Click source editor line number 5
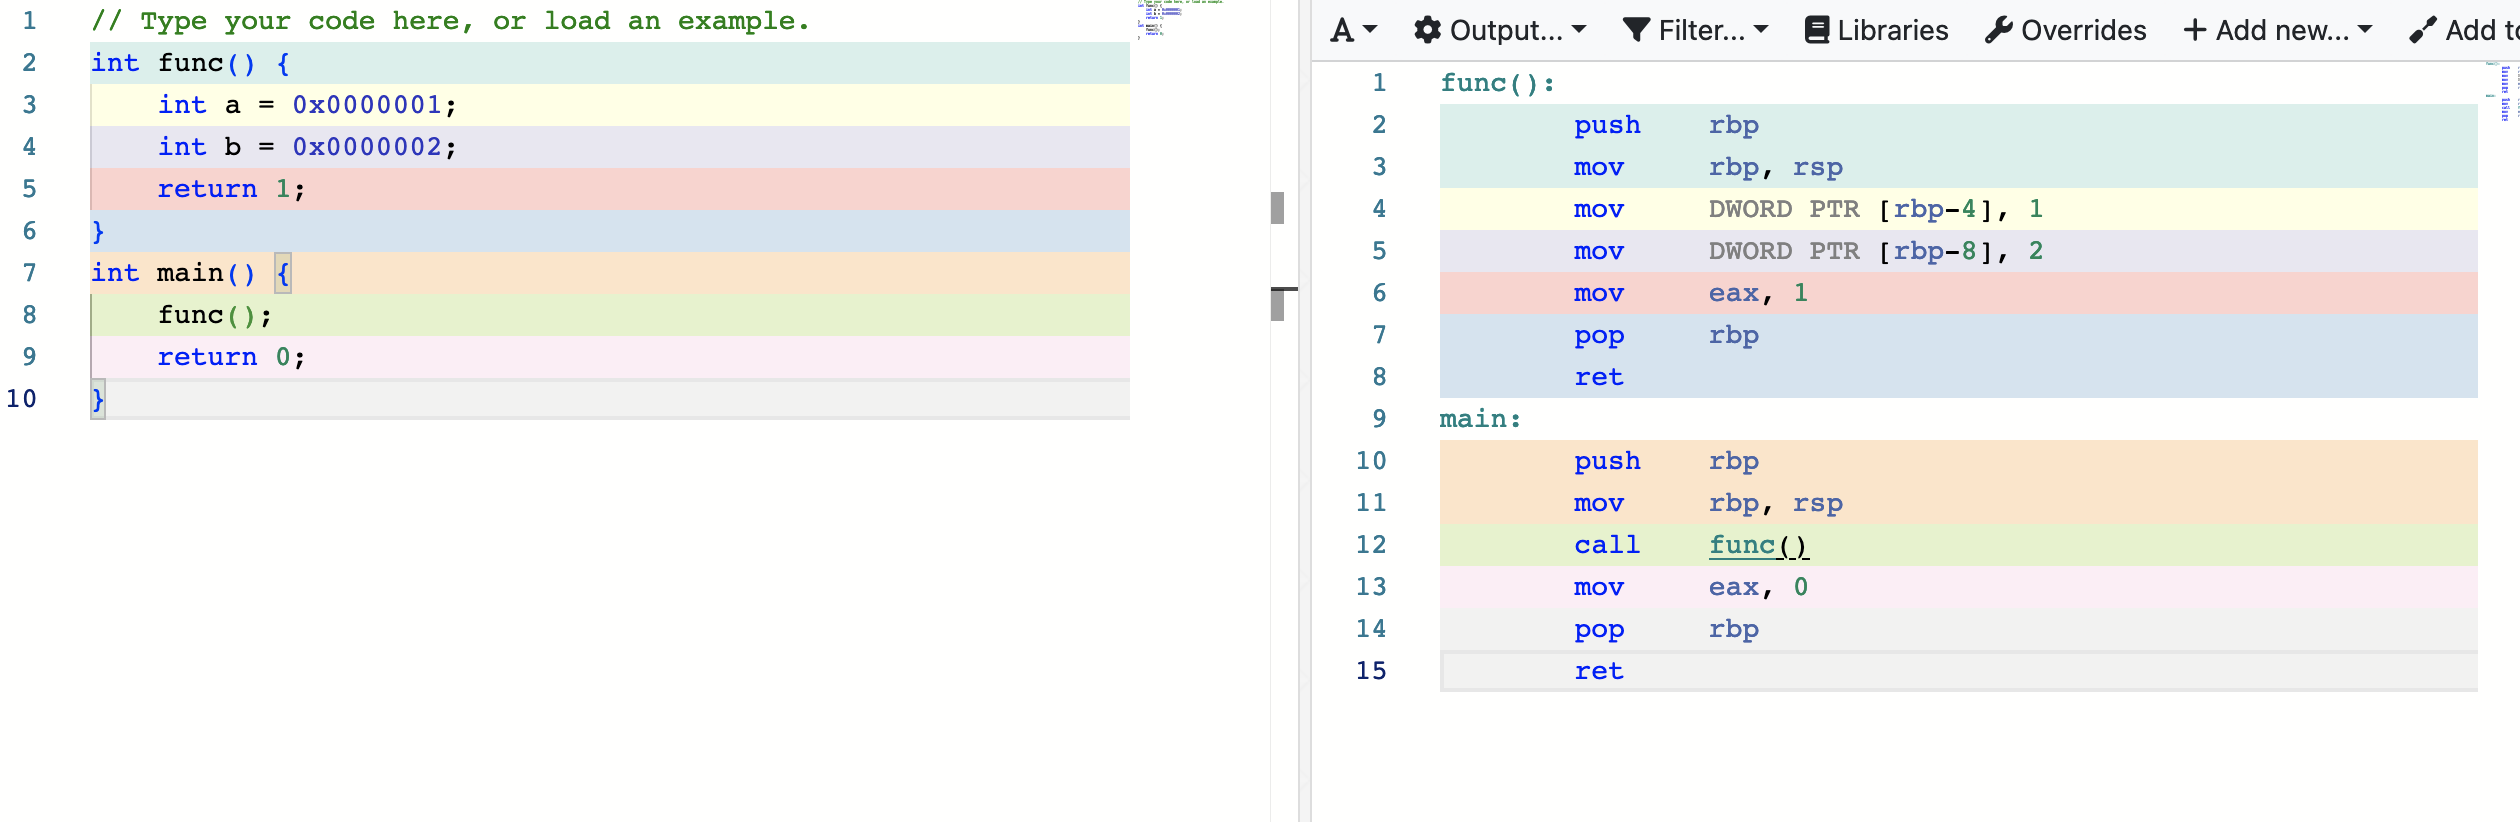The image size is (2520, 822). 29,189
